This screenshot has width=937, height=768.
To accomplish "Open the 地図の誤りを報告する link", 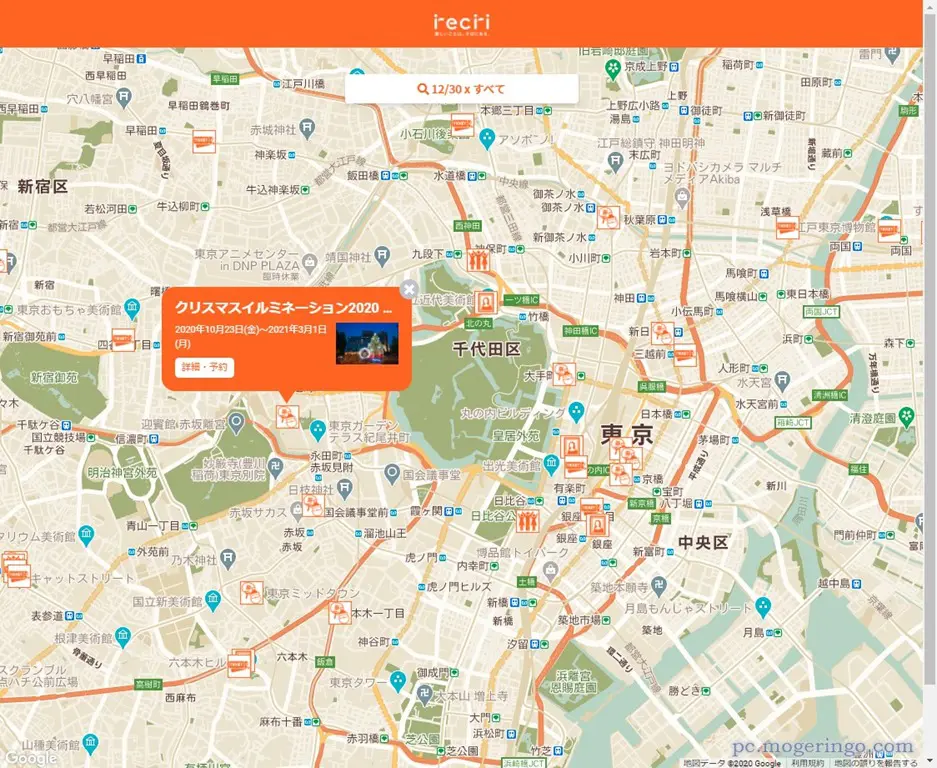I will pyautogui.click(x=876, y=763).
